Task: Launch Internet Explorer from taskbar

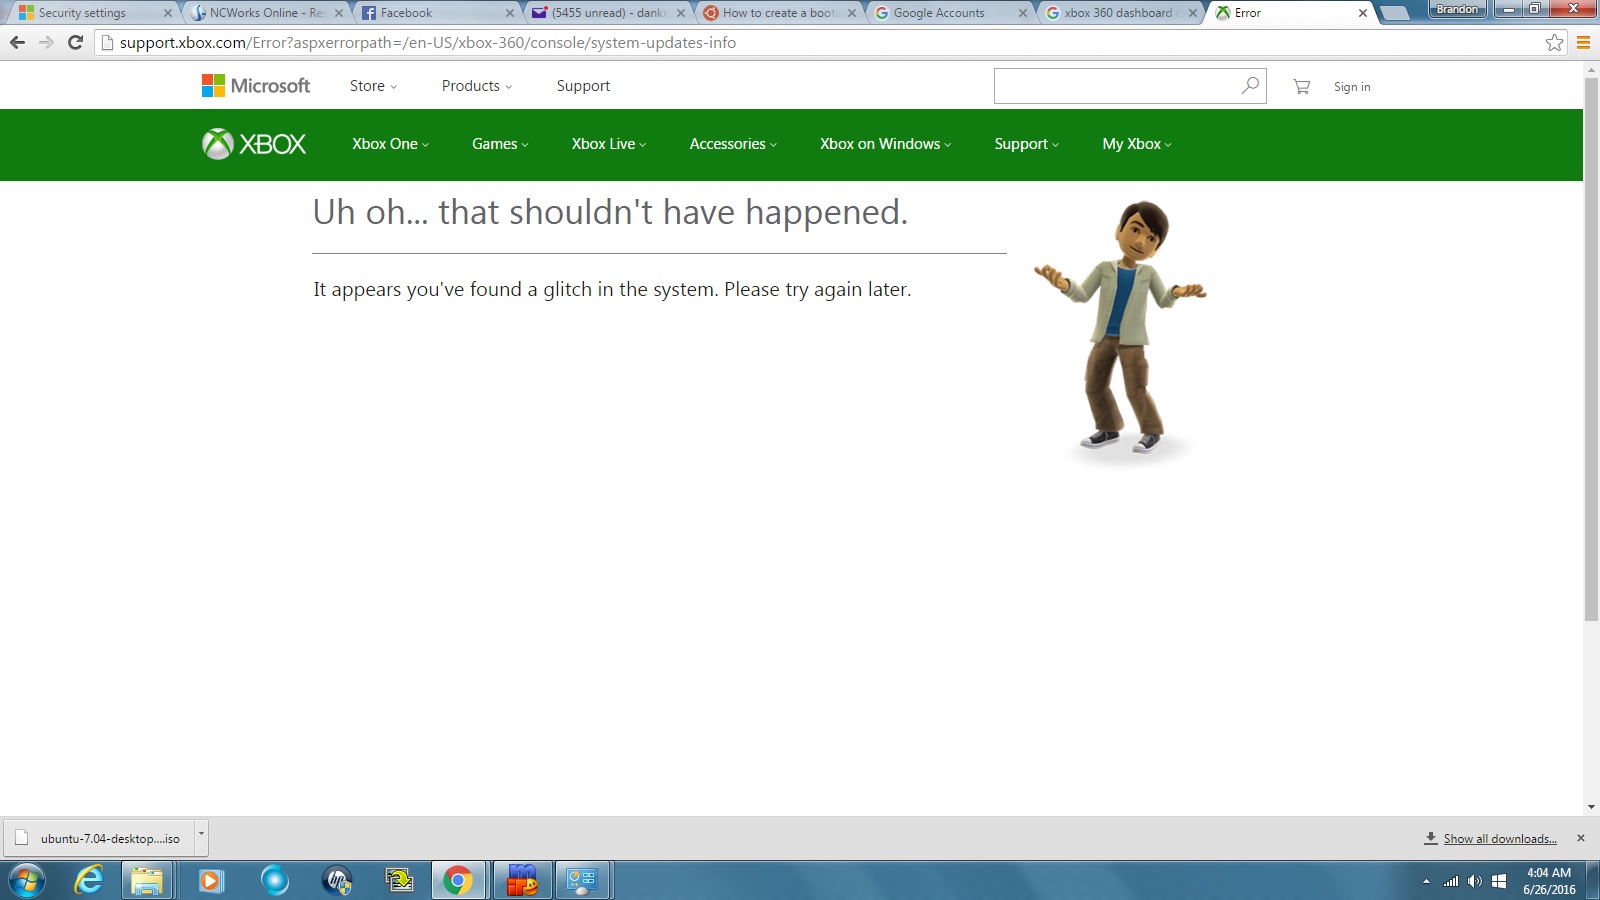Action: pos(89,881)
